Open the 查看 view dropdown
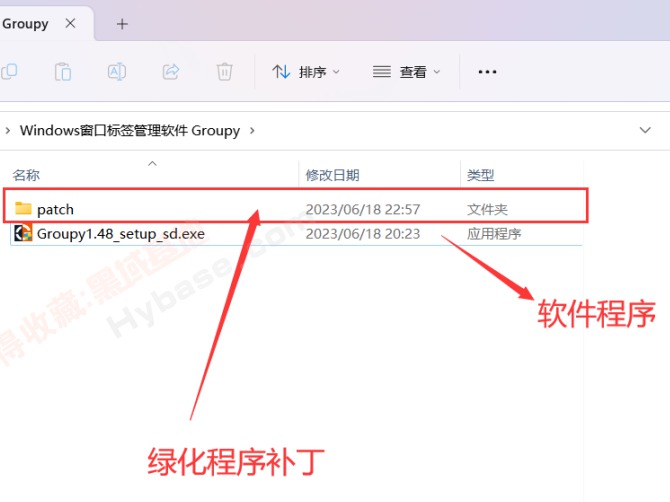Viewport: 670px width, 502px height. point(406,72)
